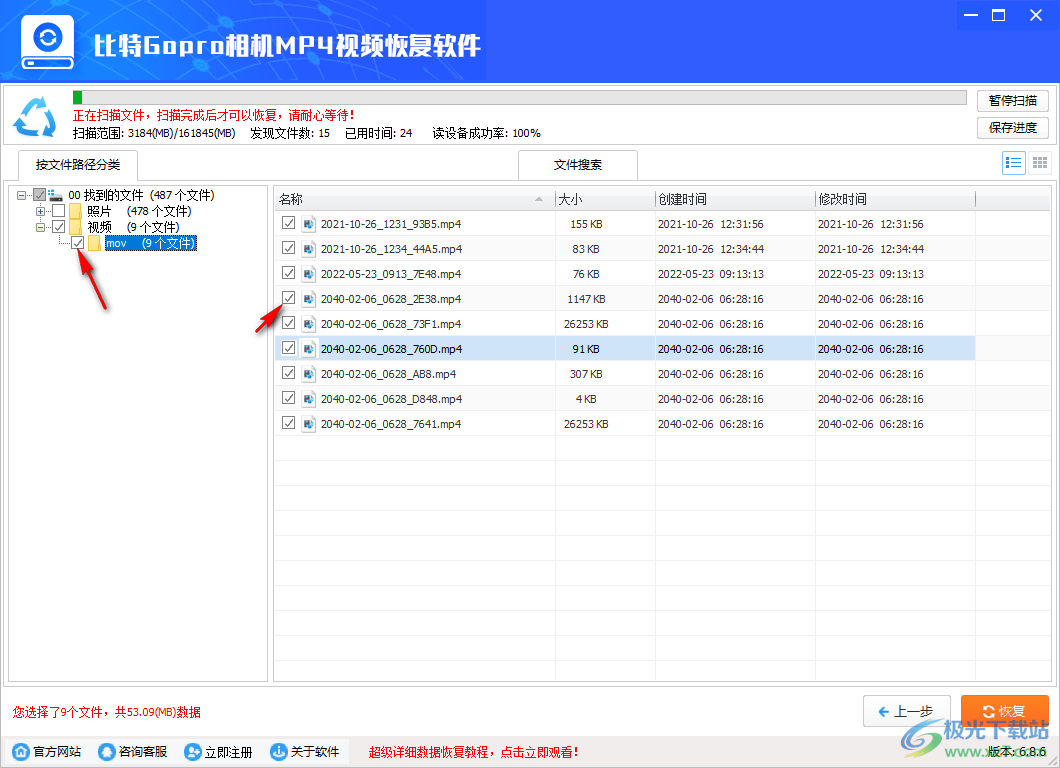Click the app logo drive icon
Screen dimensions: 1060x768
(x=47, y=42)
